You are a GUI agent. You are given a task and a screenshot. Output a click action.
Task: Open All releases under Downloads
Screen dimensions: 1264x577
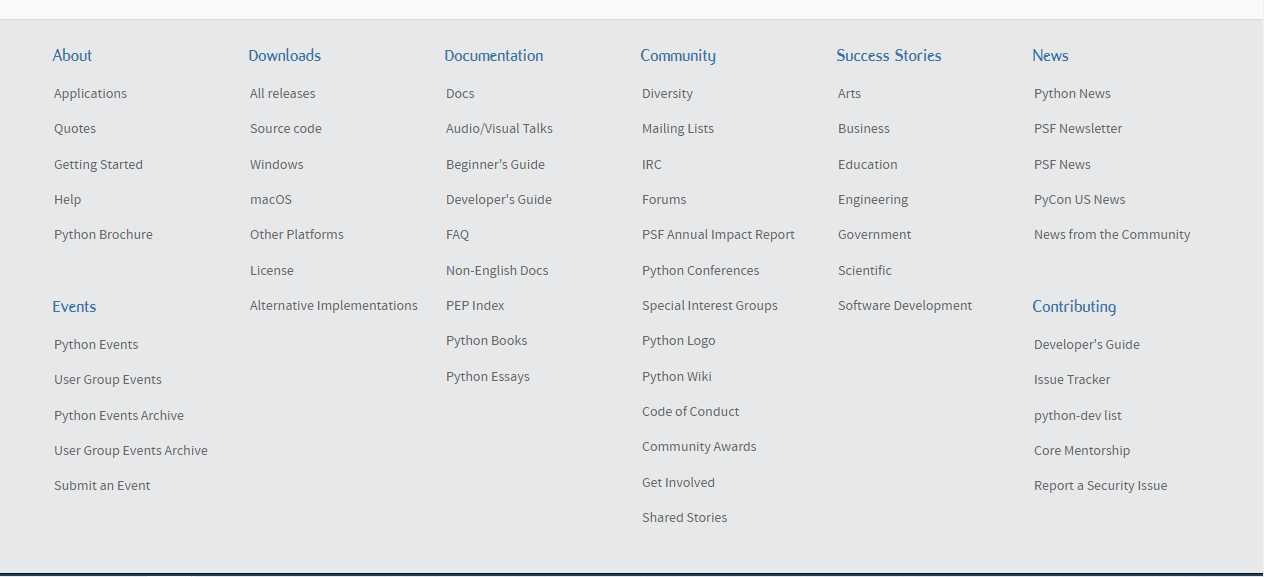282,94
